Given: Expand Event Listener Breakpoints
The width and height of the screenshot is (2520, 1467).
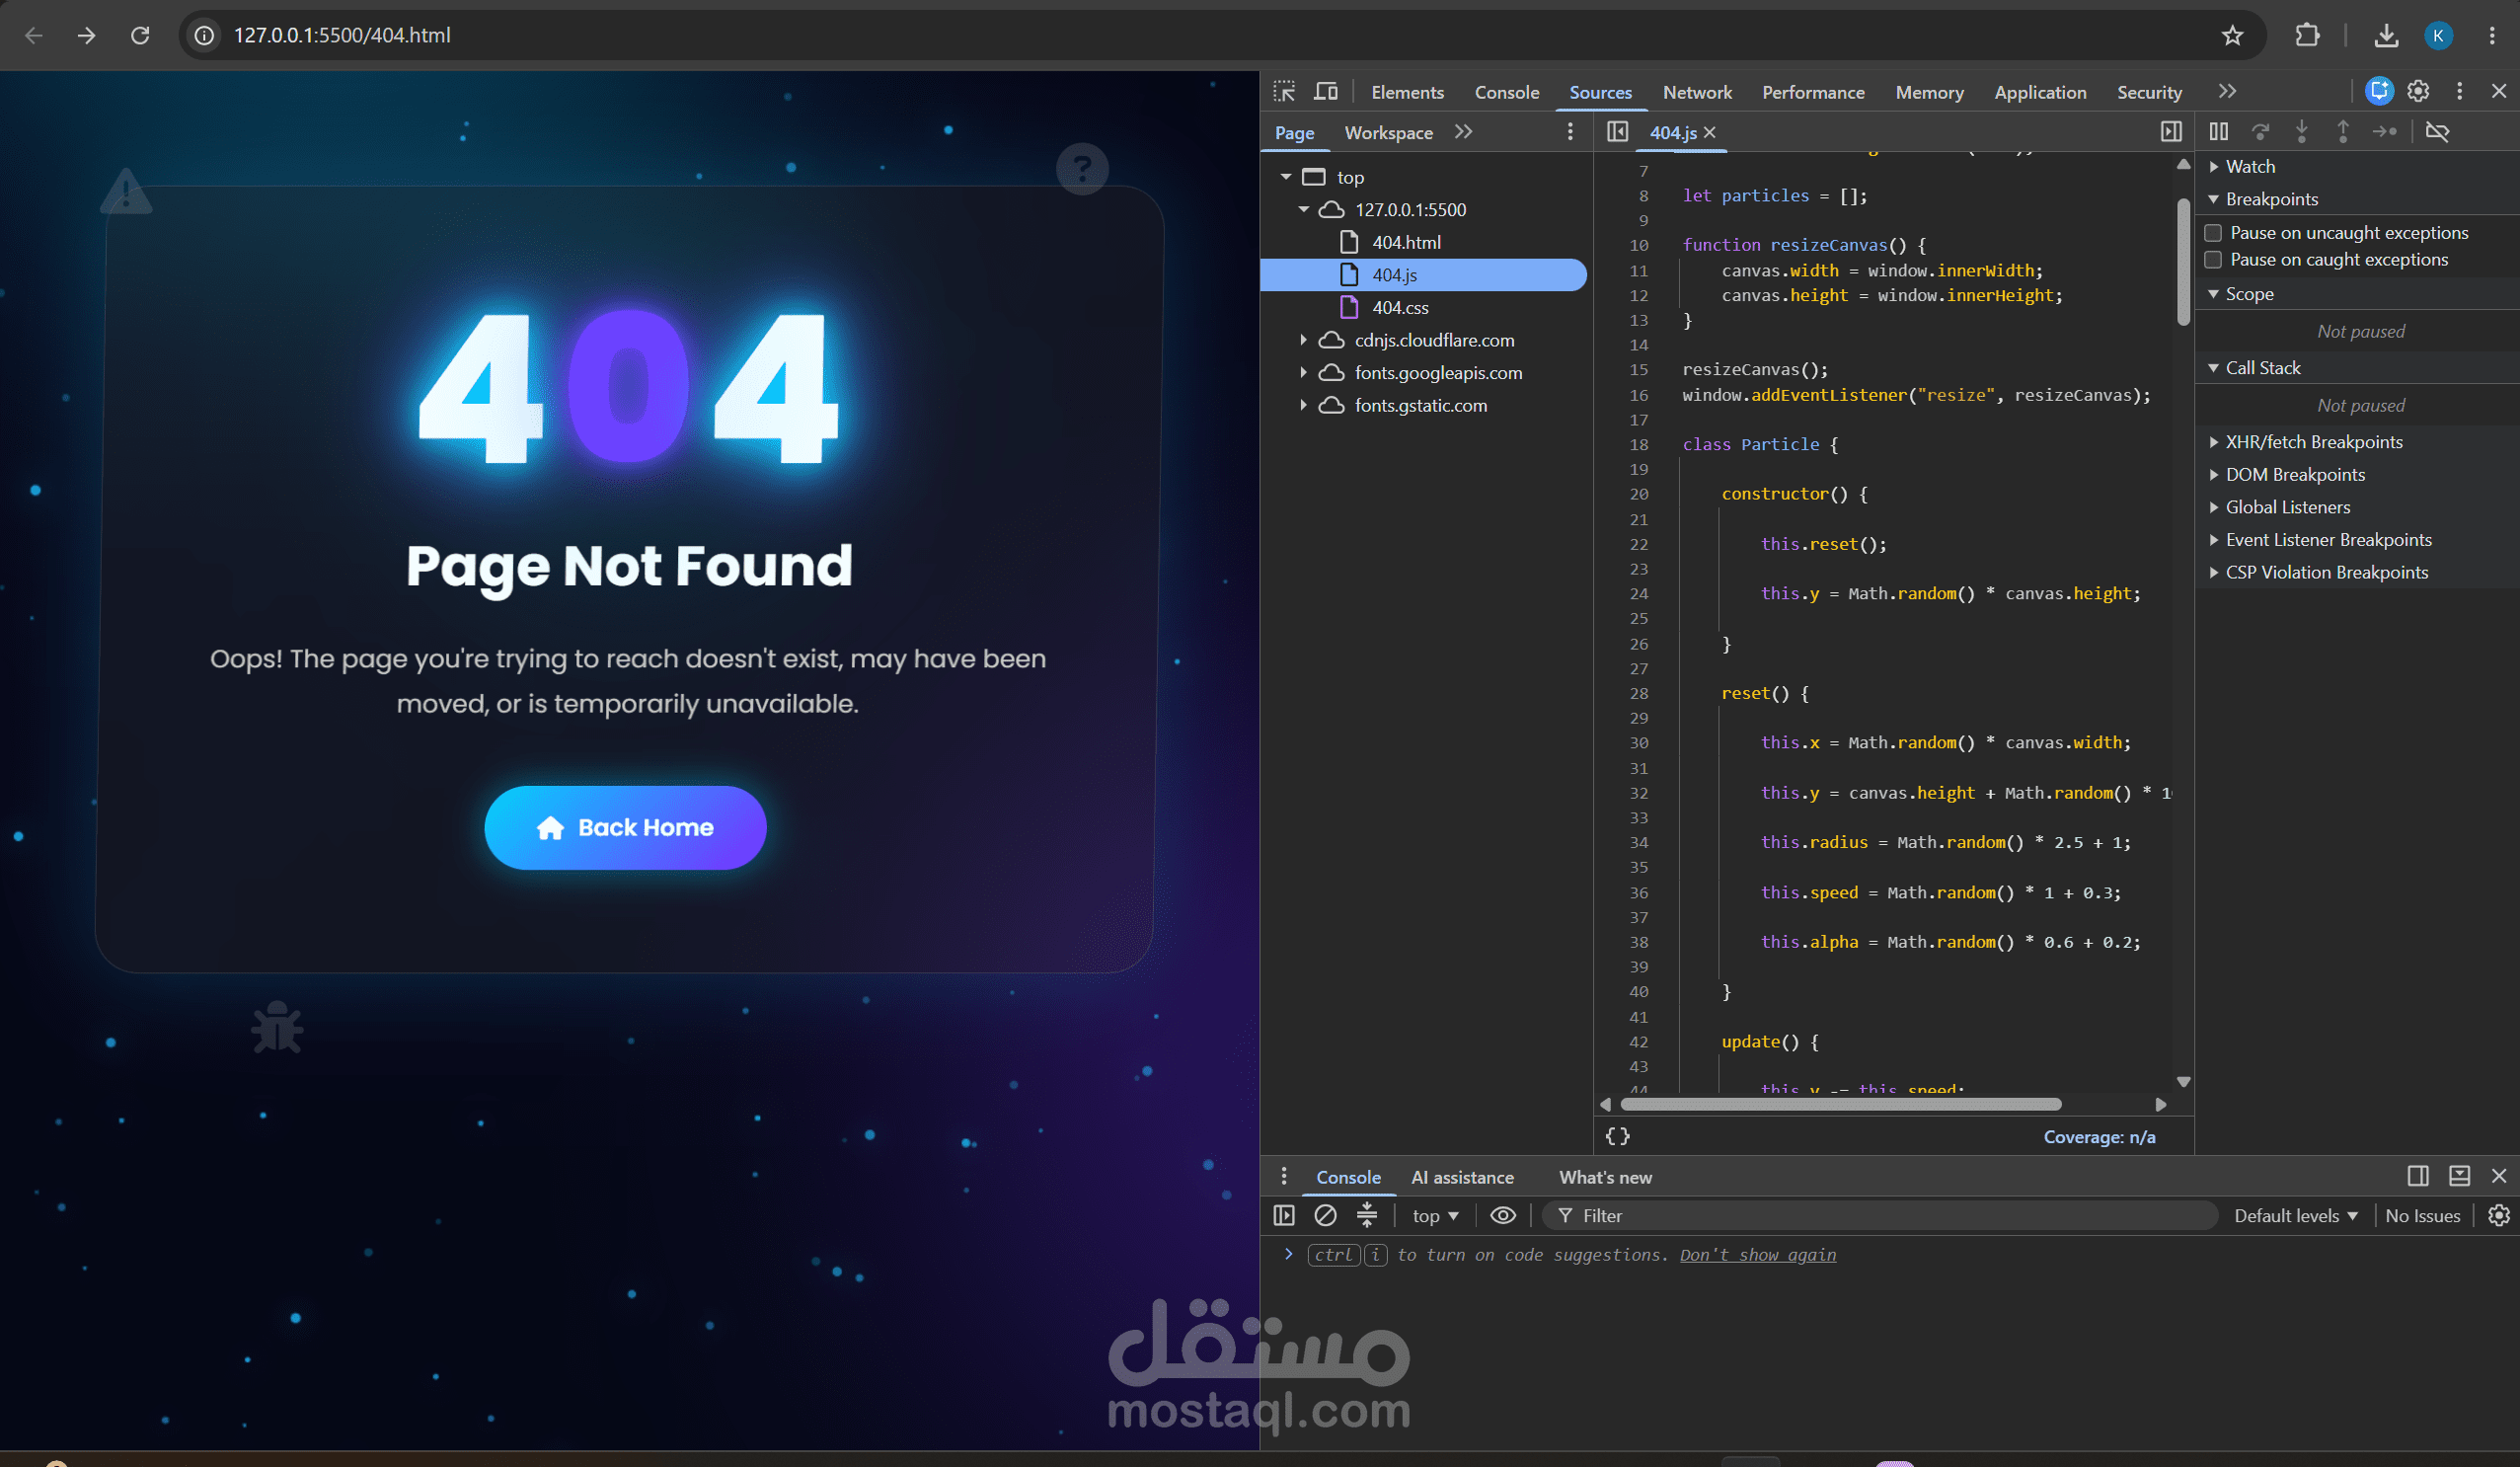Looking at the screenshot, I should click(x=2214, y=540).
